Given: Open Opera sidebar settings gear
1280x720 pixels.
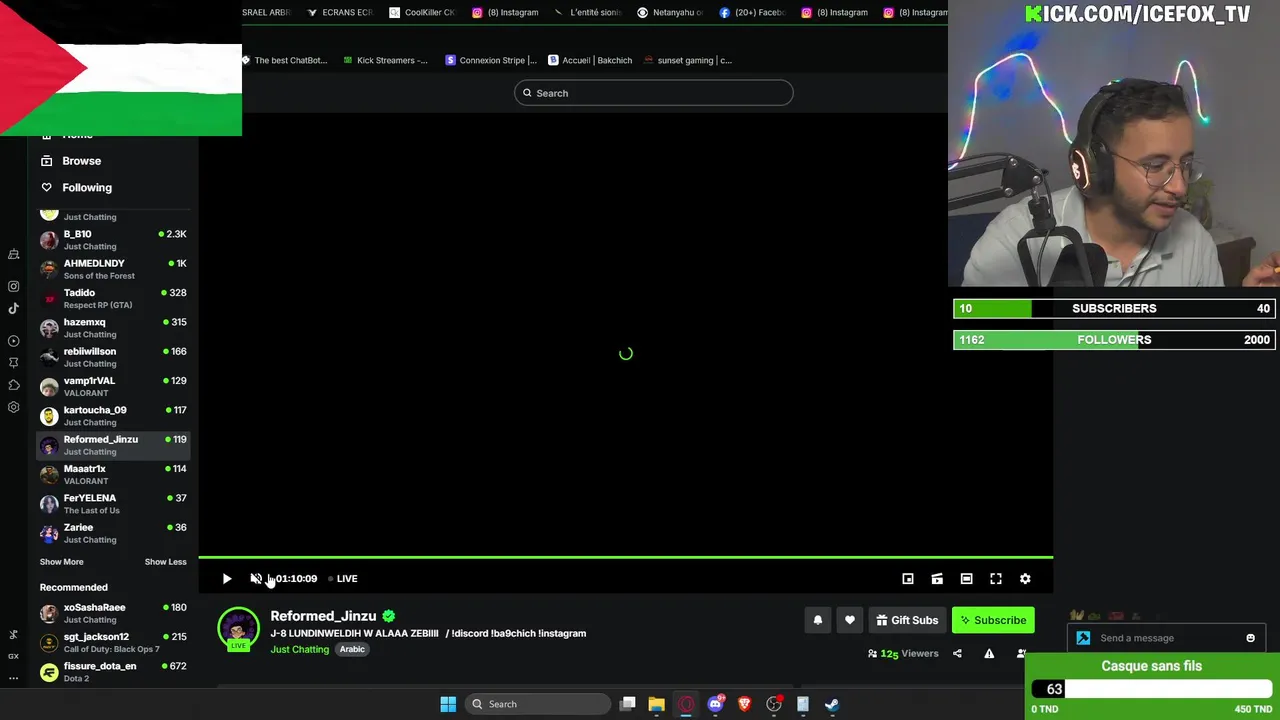Looking at the screenshot, I should point(14,407).
